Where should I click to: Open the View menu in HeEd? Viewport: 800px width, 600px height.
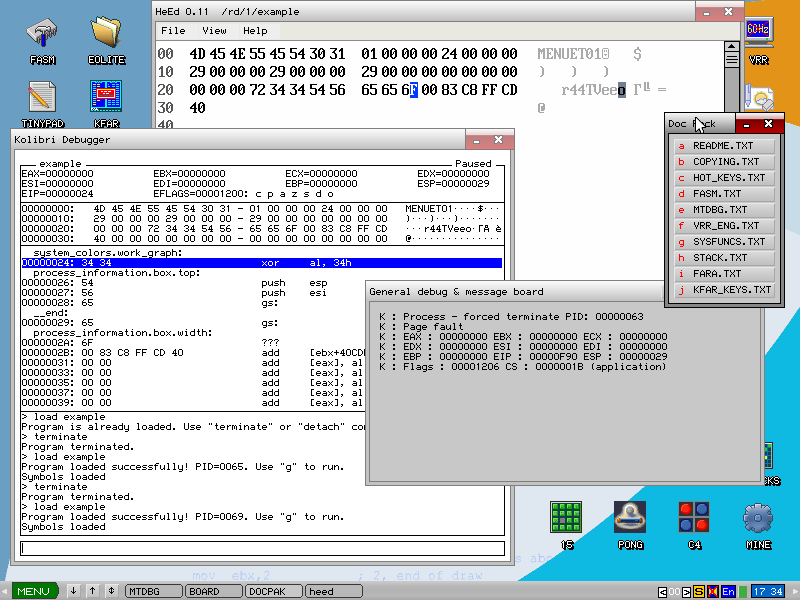tap(214, 31)
